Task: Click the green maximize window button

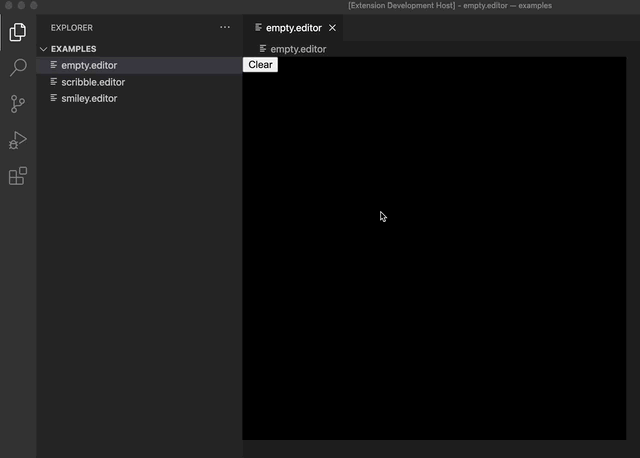Action: 34,5
